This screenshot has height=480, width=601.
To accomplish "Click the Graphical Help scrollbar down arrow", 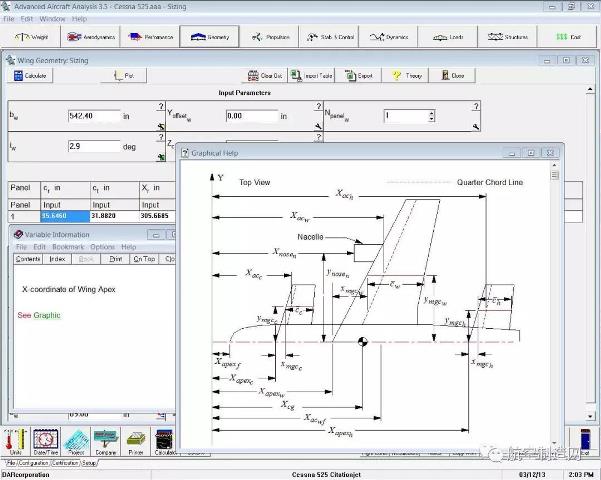I will coord(555,443).
